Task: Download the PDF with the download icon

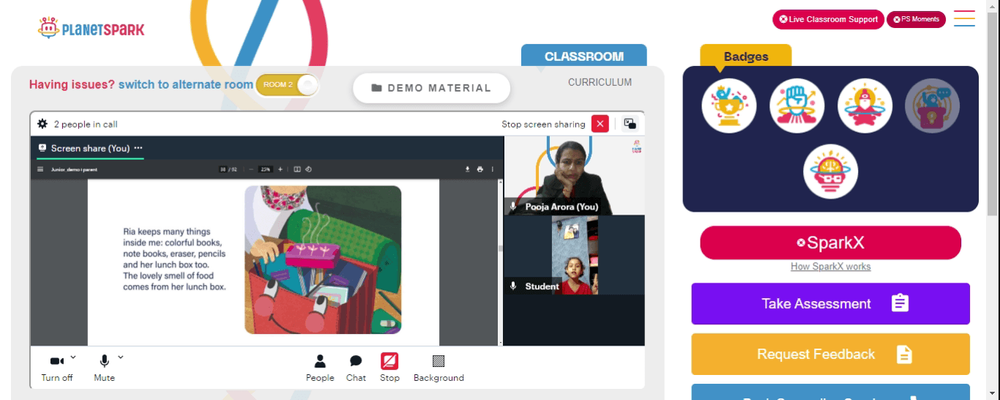Action: tap(467, 169)
